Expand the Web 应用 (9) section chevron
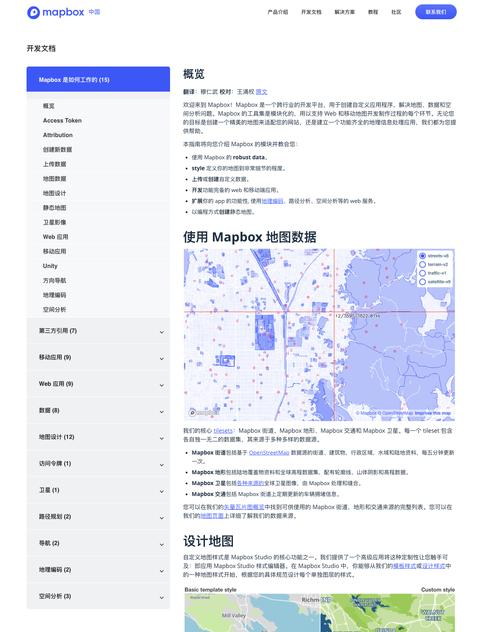Viewport: 480px width, 632px height. click(162, 385)
